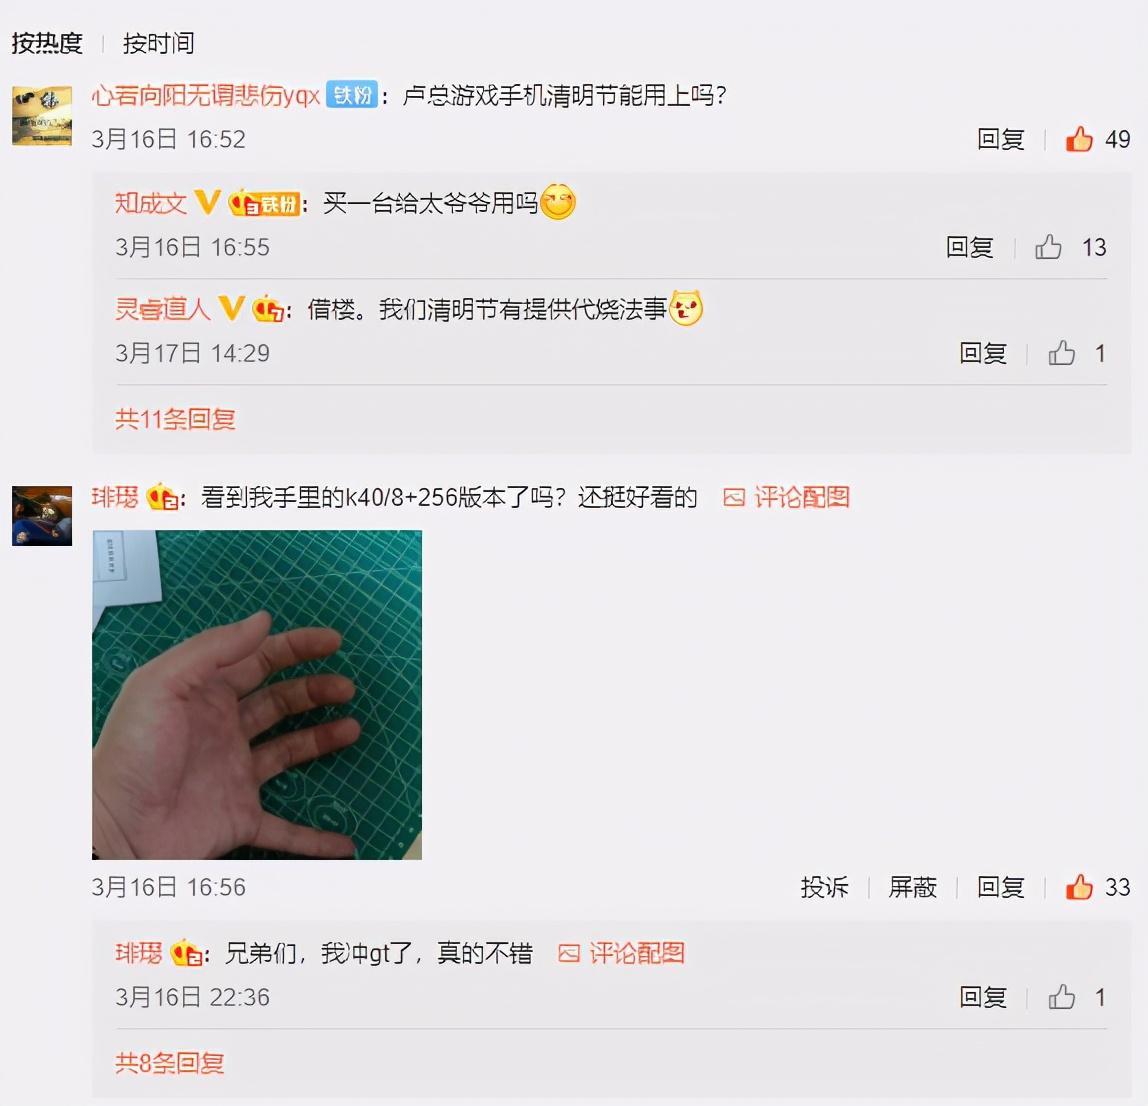Image resolution: width=1148 pixels, height=1106 pixels.
Task: Click the 铁粉 badge next to 心若向阳无谓悲伤yqx
Action: [351, 94]
